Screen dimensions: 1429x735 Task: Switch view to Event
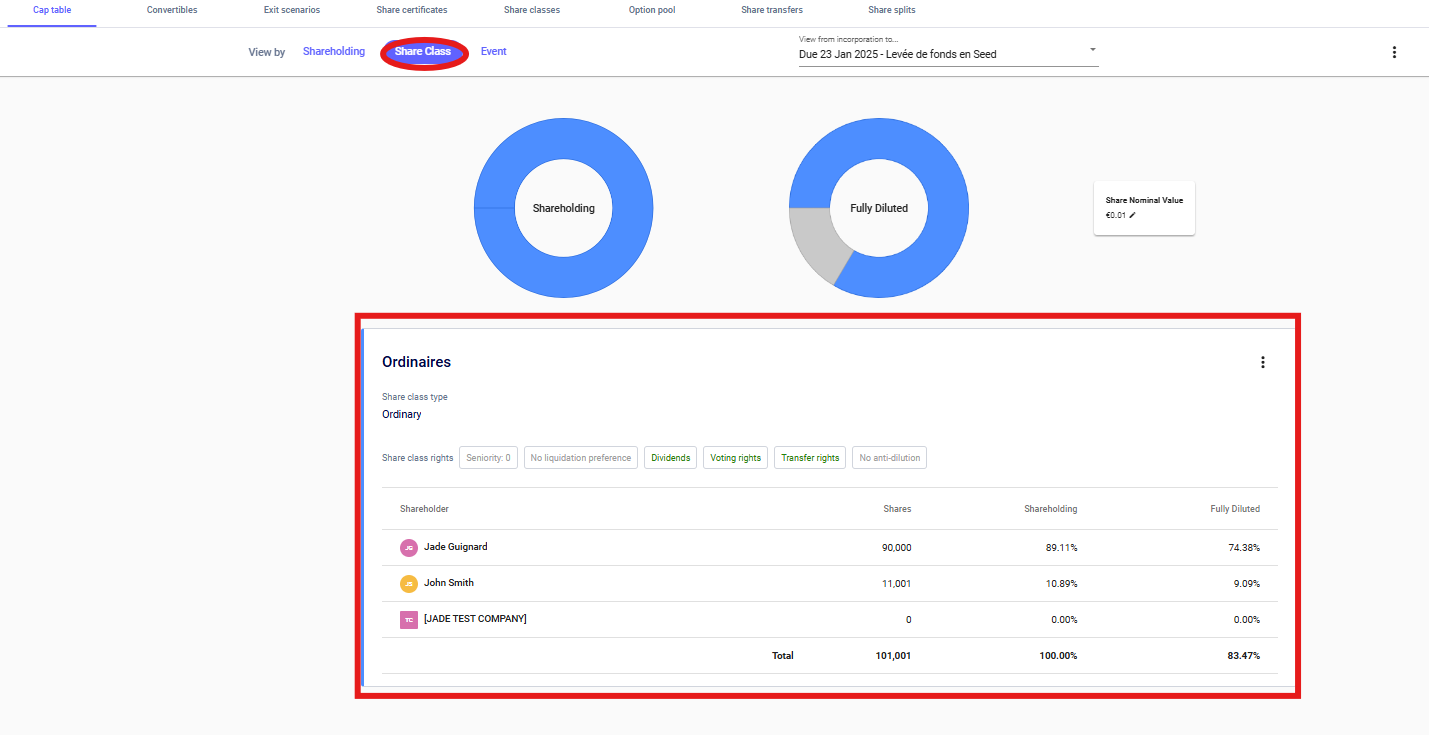click(x=493, y=51)
